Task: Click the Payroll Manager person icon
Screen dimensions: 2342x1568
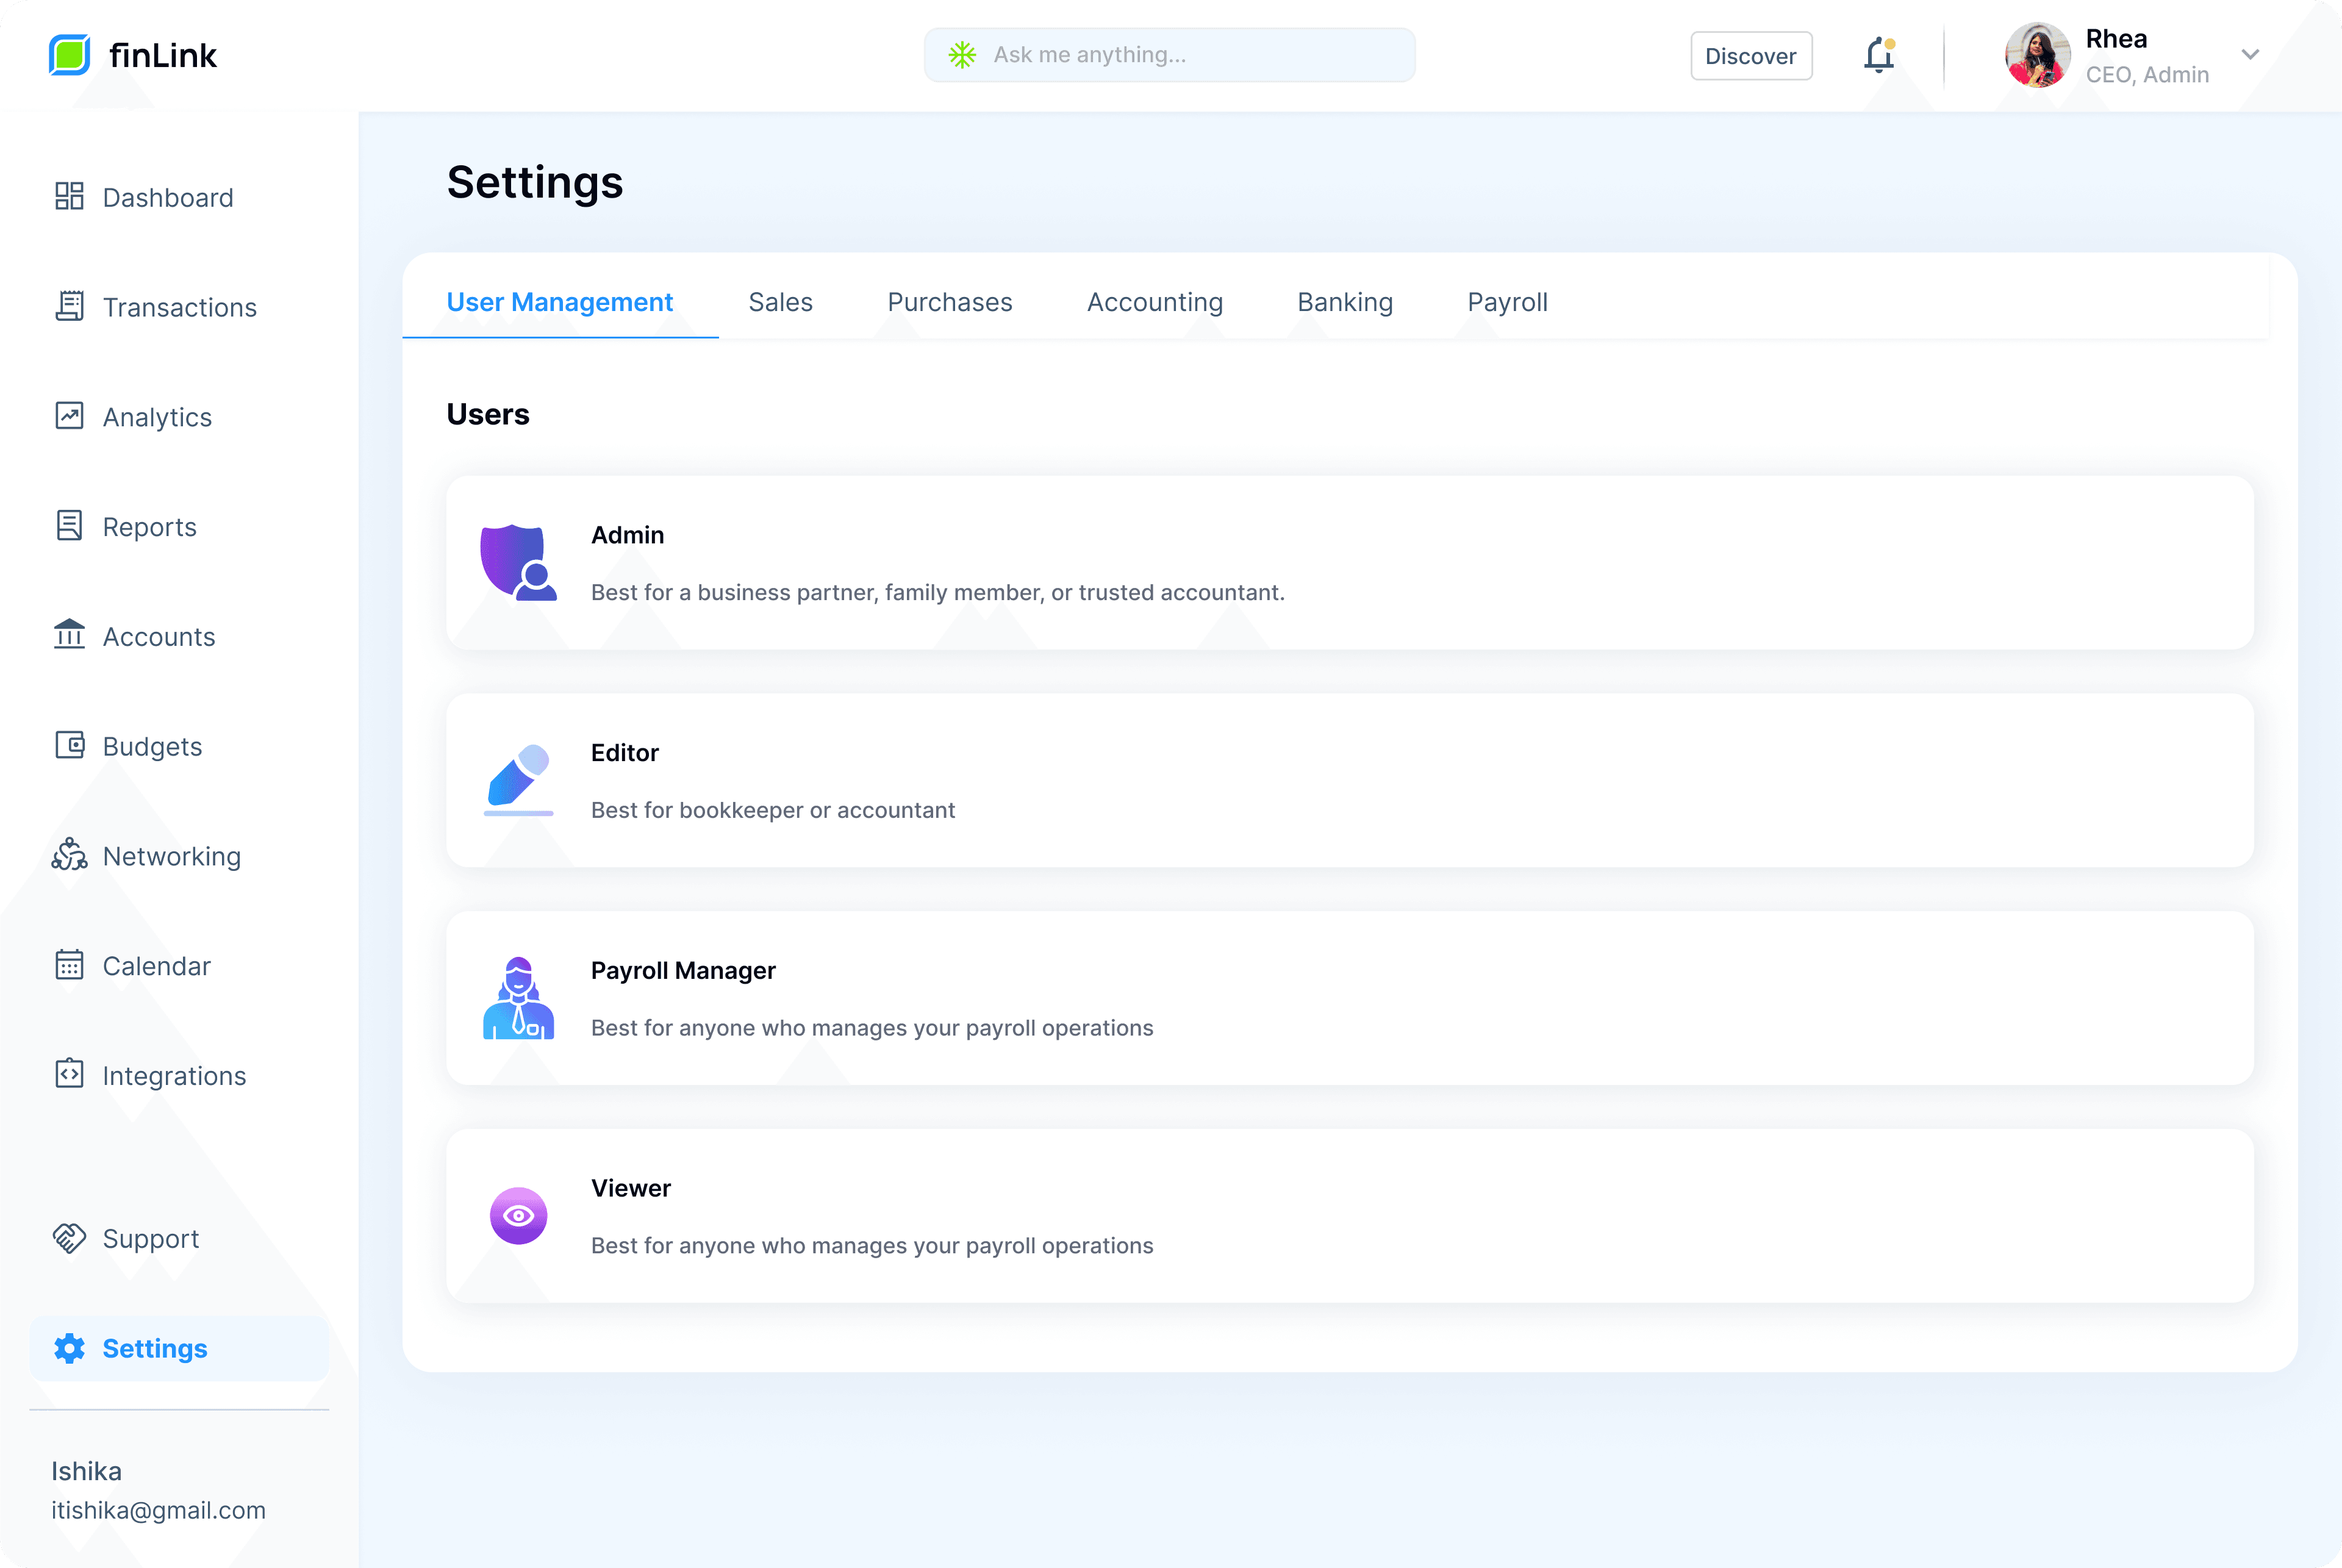Action: pos(518,998)
